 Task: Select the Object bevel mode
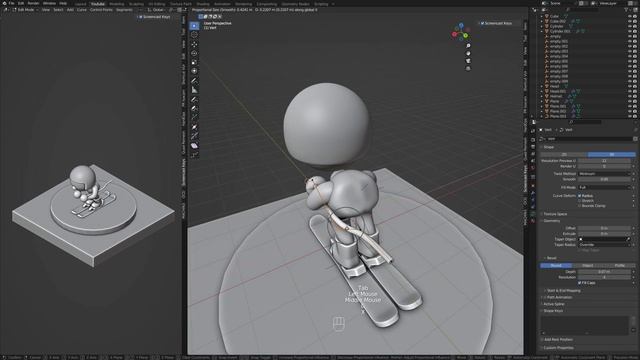pyautogui.click(x=588, y=265)
